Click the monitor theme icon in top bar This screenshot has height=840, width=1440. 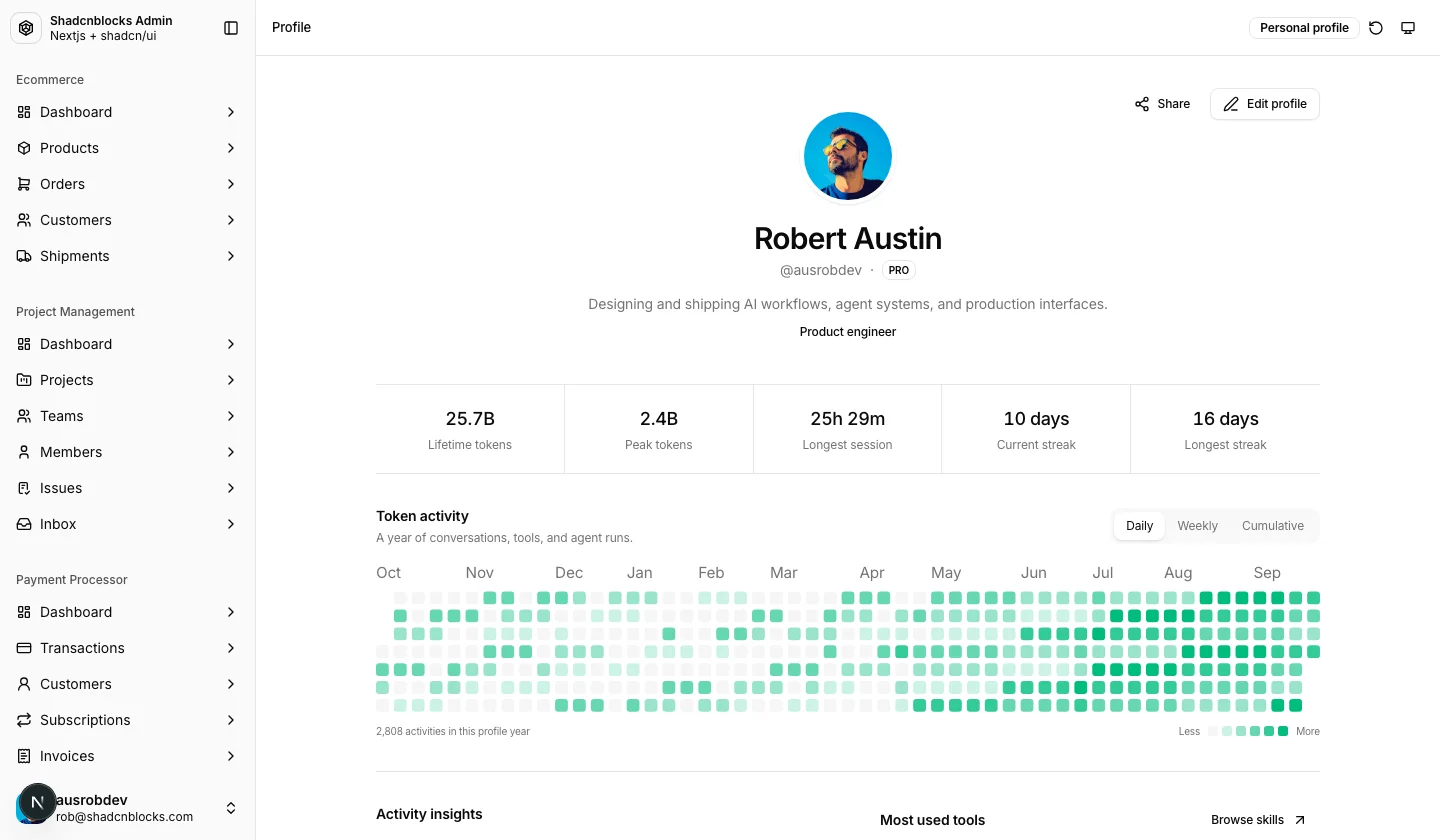[1408, 28]
